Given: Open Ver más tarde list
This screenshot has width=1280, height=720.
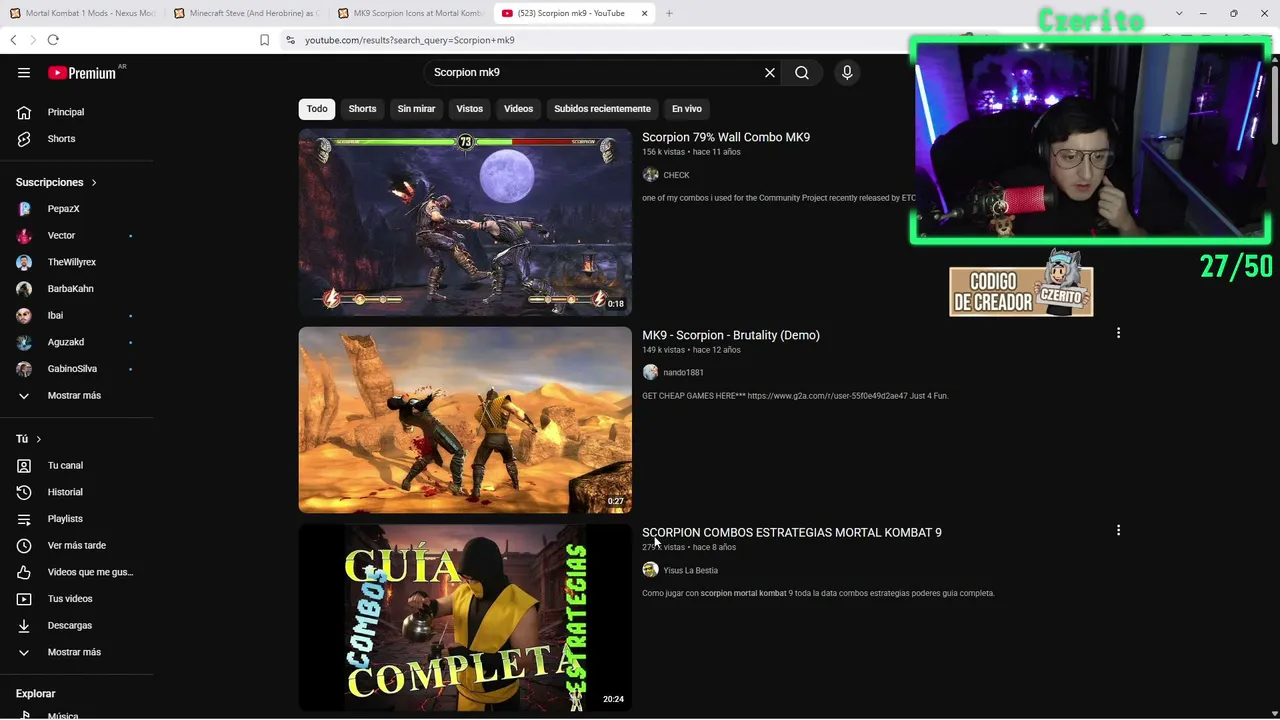Looking at the screenshot, I should pyautogui.click(x=77, y=545).
